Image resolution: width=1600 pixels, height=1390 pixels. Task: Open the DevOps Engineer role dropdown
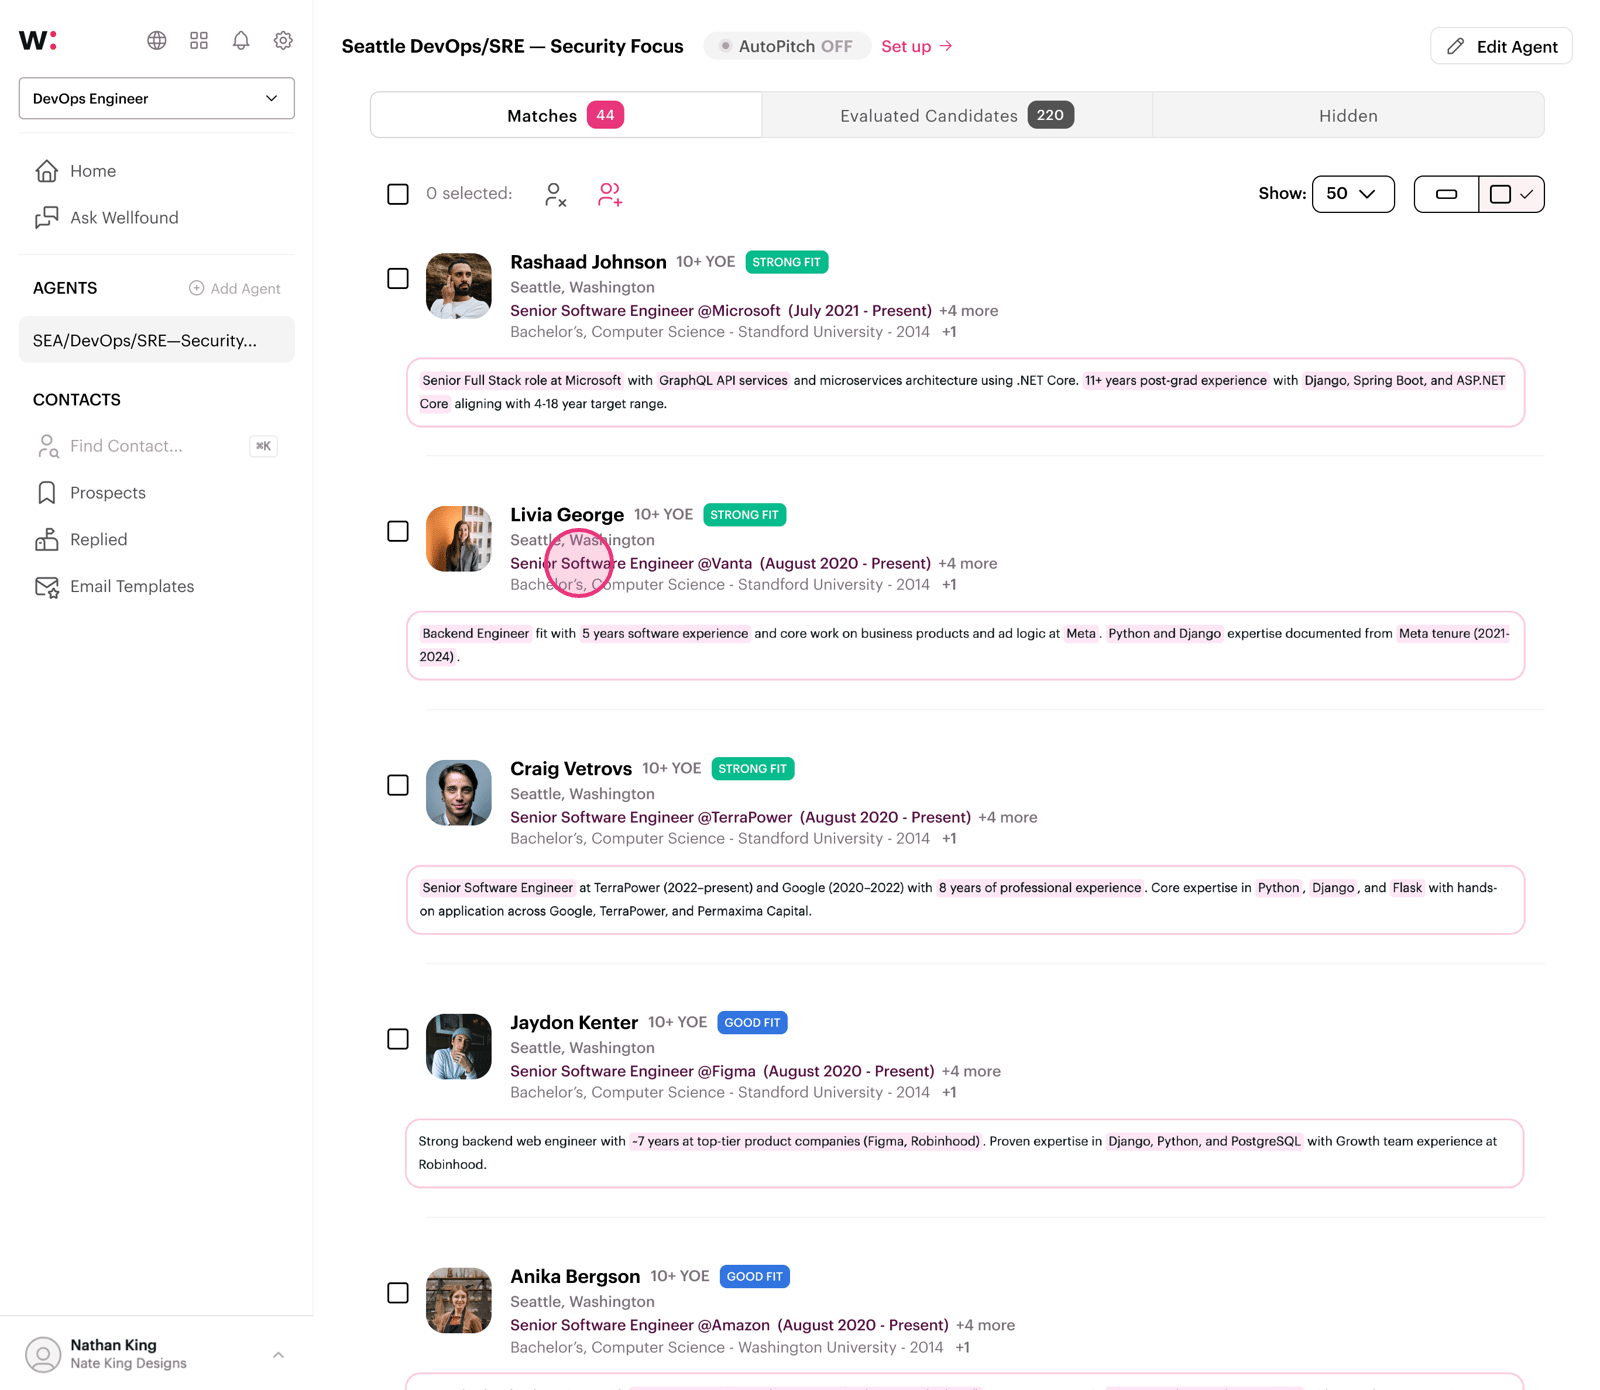[157, 98]
